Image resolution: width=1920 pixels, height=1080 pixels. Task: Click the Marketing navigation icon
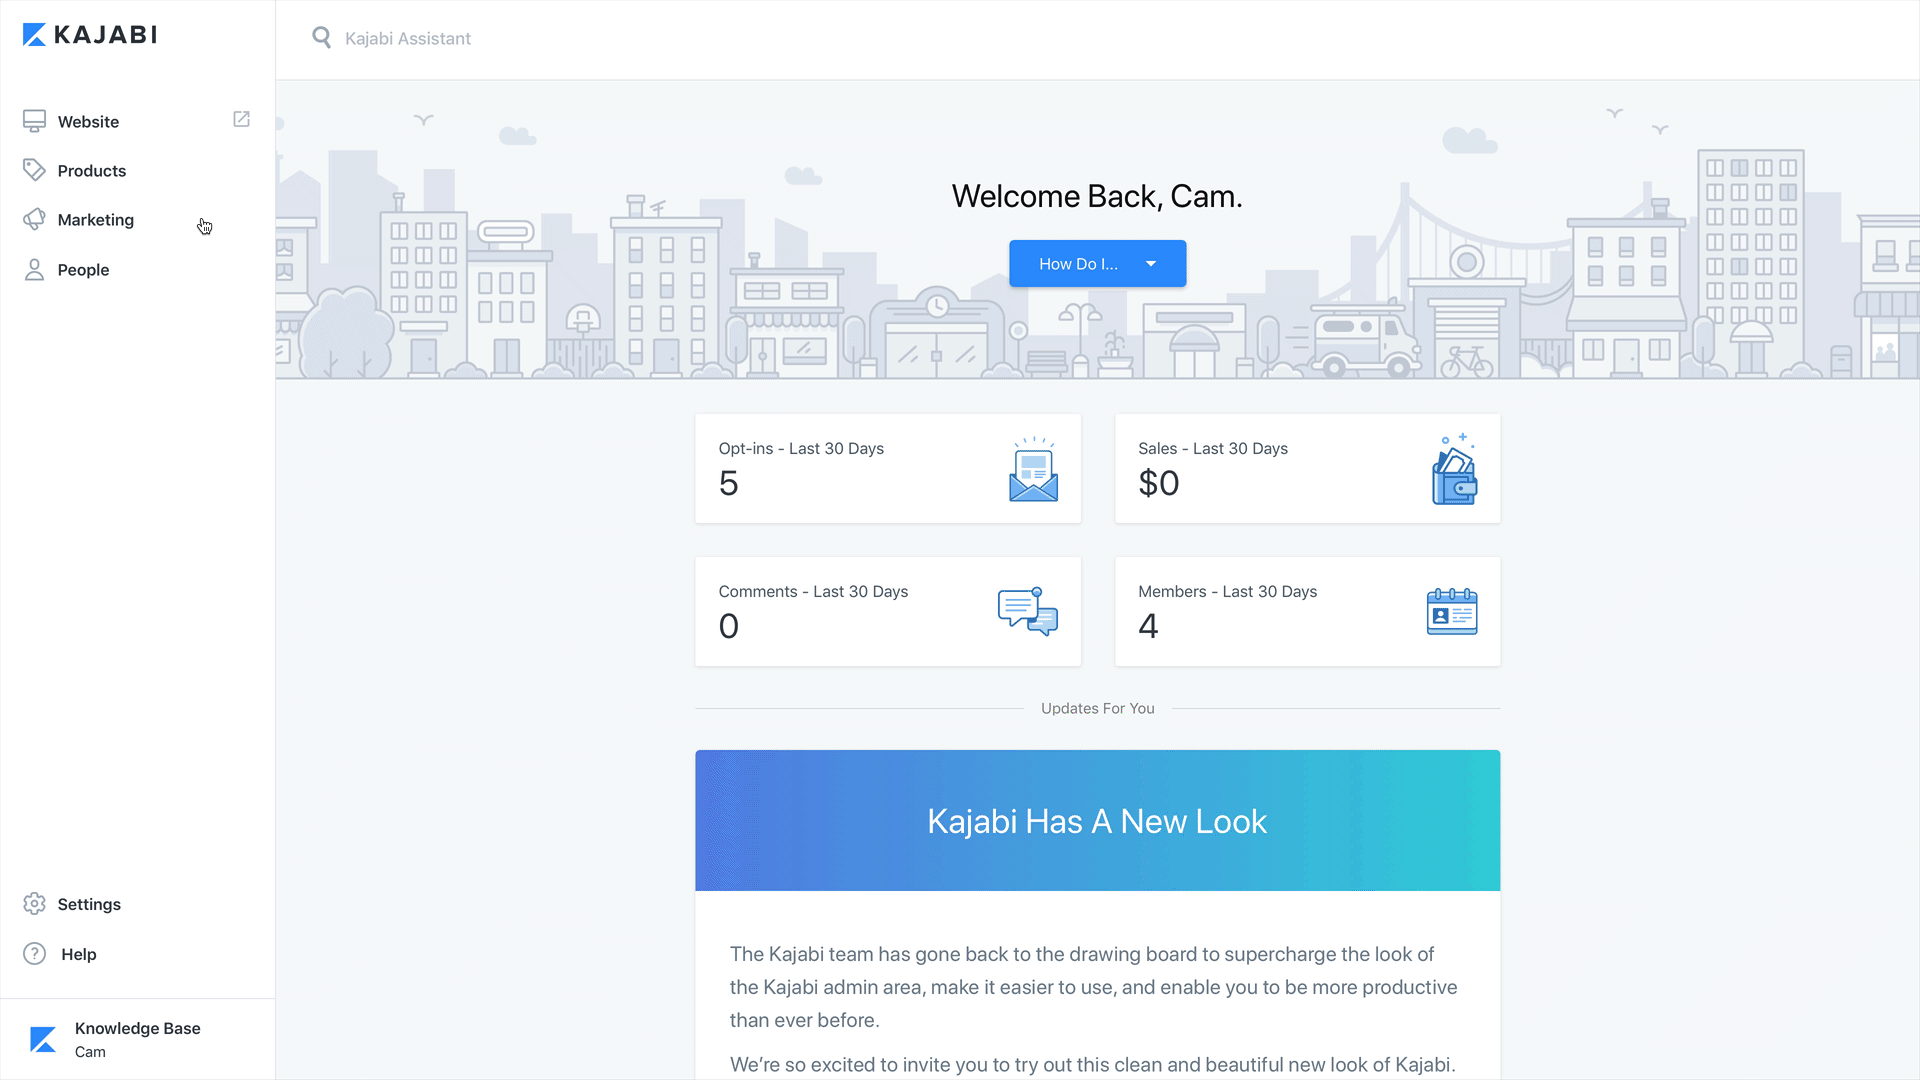tap(34, 219)
